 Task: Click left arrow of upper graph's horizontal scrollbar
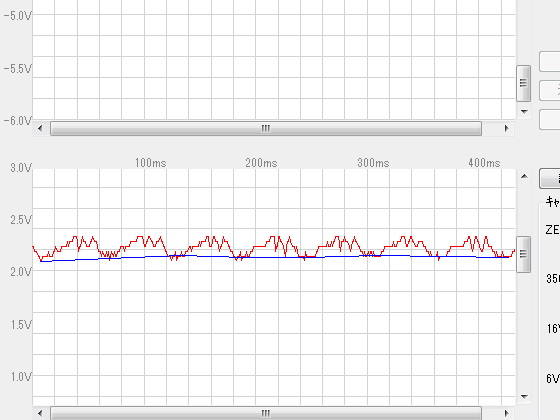(40, 129)
